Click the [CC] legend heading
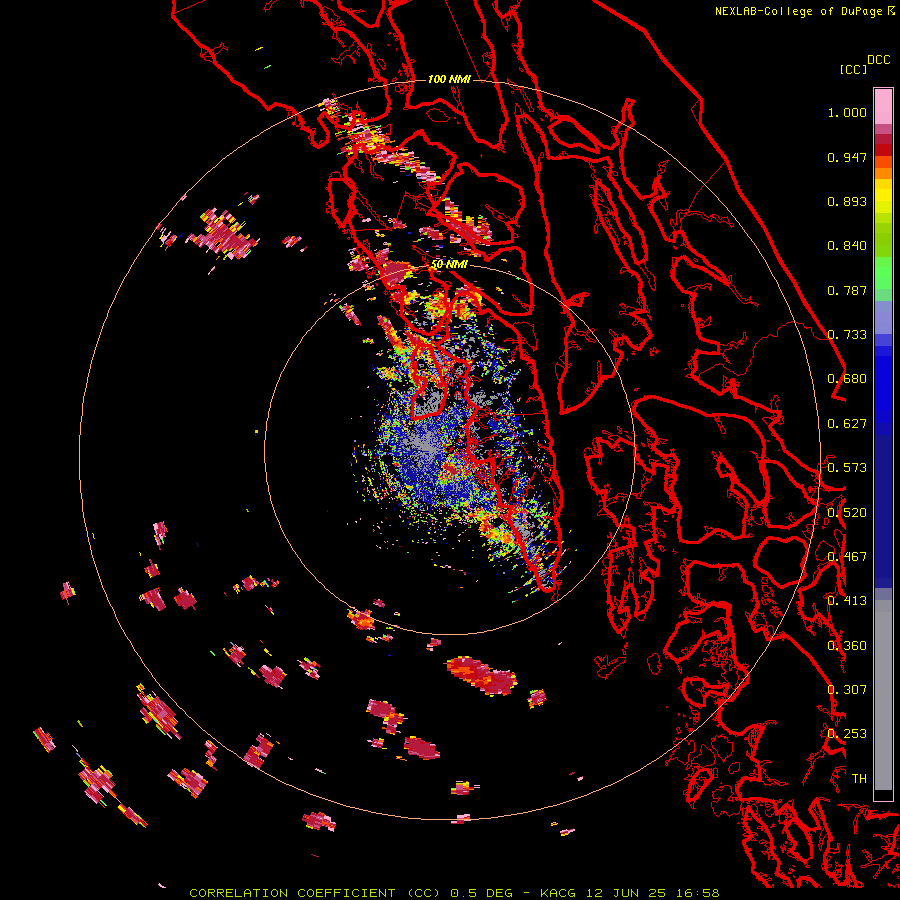900x900 pixels. pyautogui.click(x=854, y=69)
